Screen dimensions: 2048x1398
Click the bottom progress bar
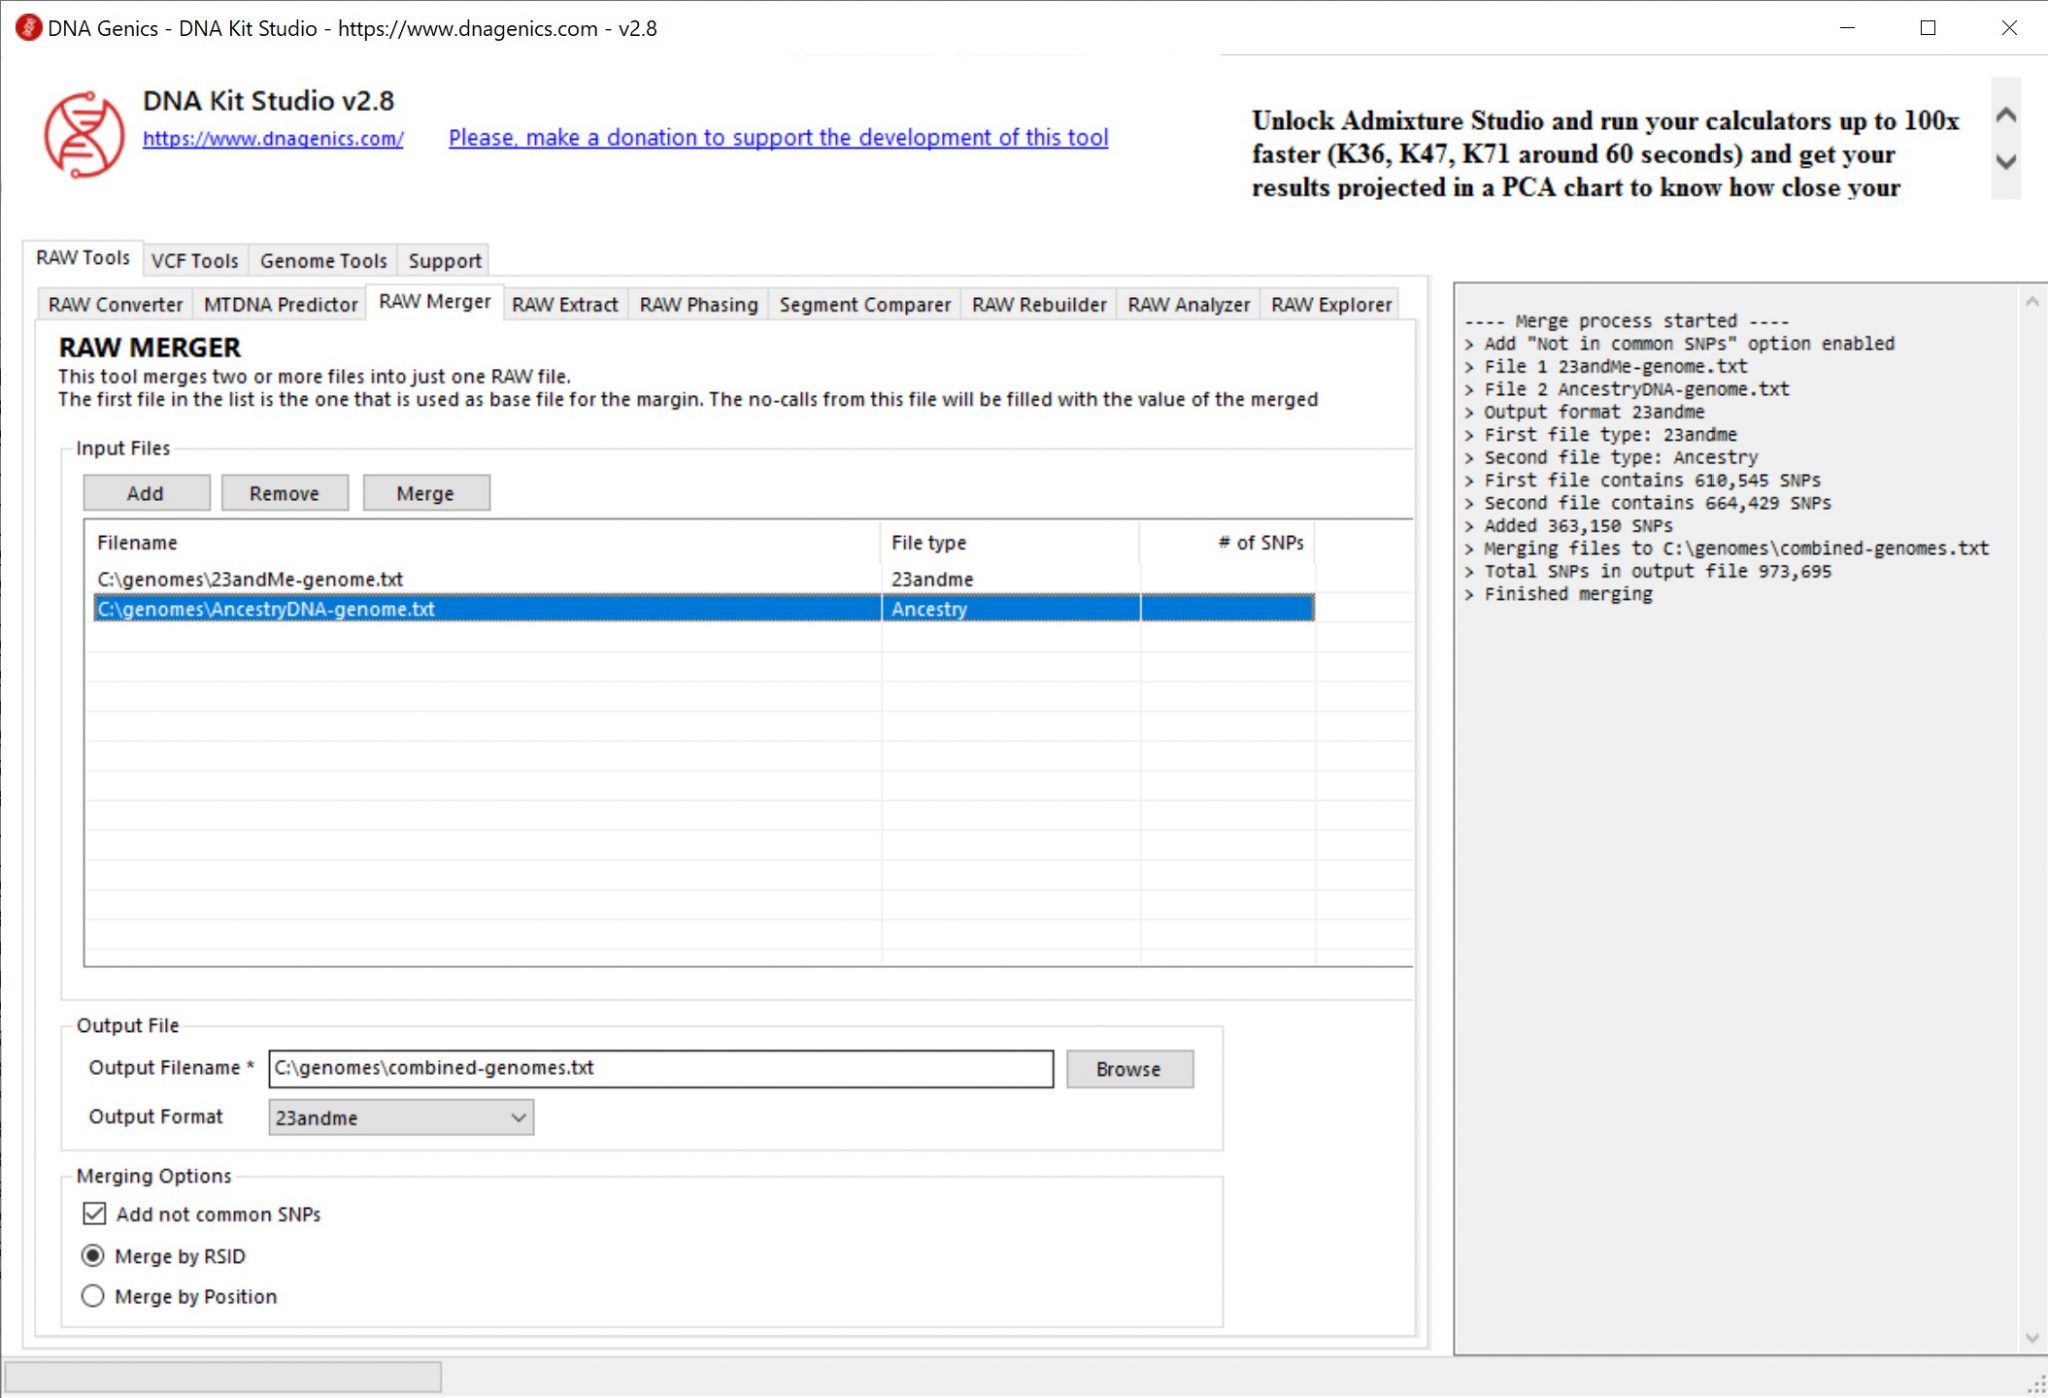(x=224, y=1376)
